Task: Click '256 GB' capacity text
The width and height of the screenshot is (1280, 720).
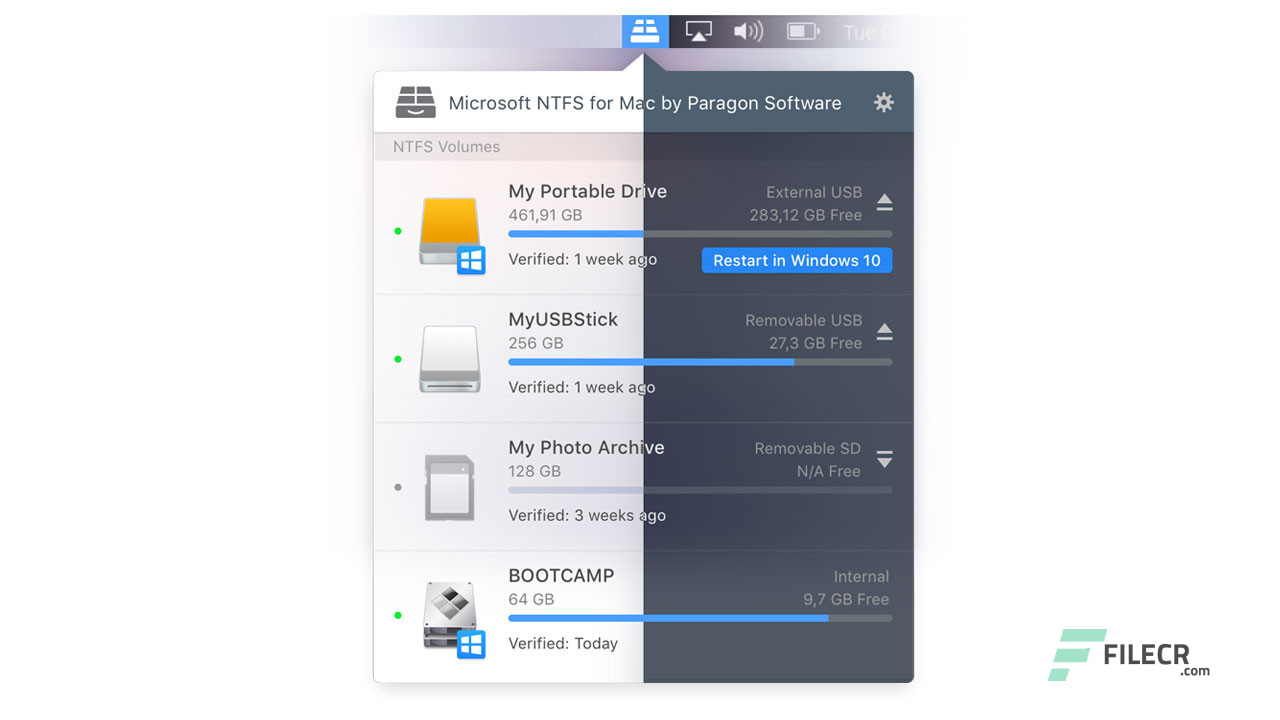Action: tap(536, 343)
